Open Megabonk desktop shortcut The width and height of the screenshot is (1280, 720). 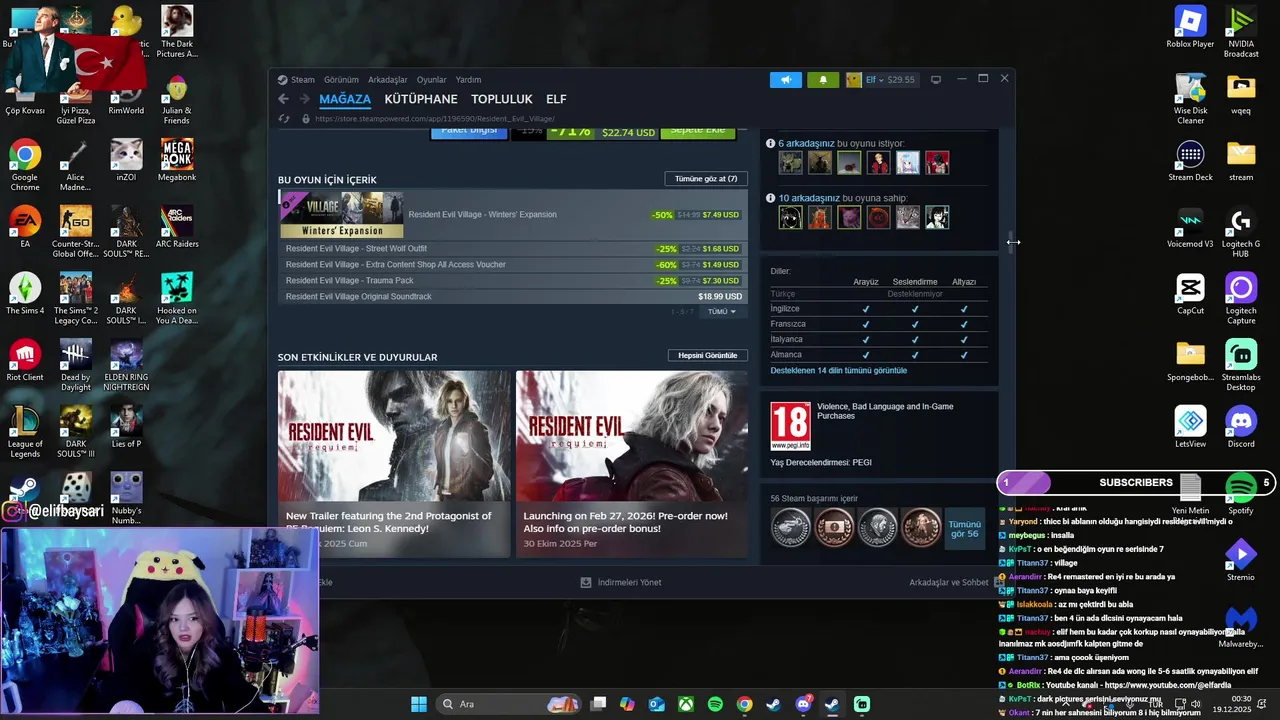point(177,161)
